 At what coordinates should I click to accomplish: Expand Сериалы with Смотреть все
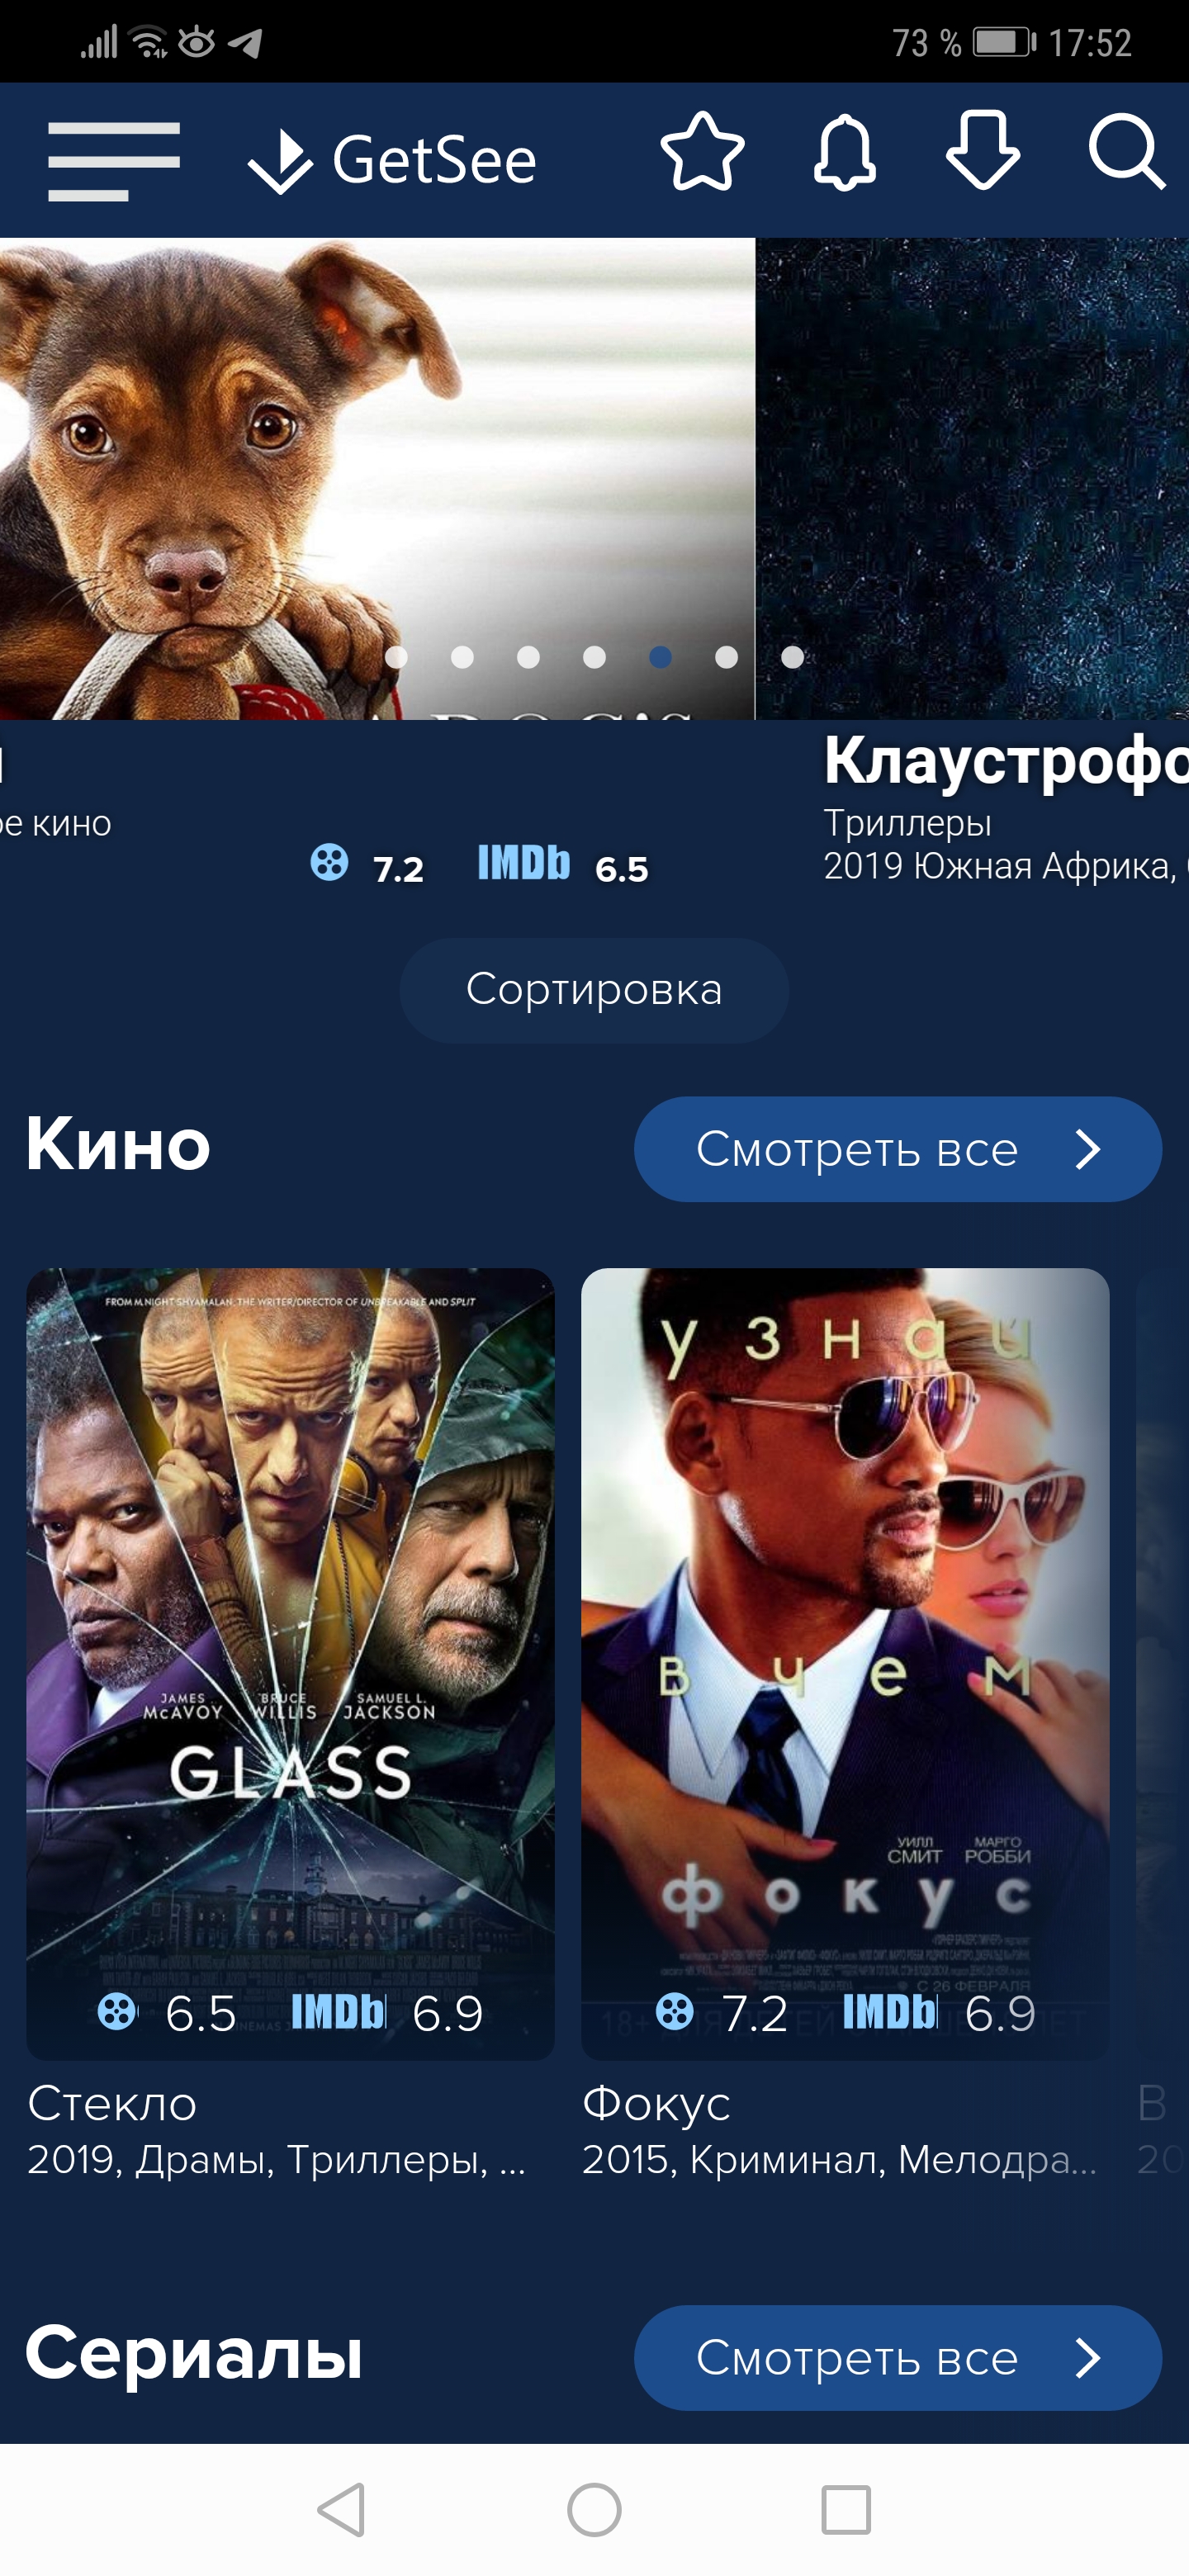point(898,2358)
